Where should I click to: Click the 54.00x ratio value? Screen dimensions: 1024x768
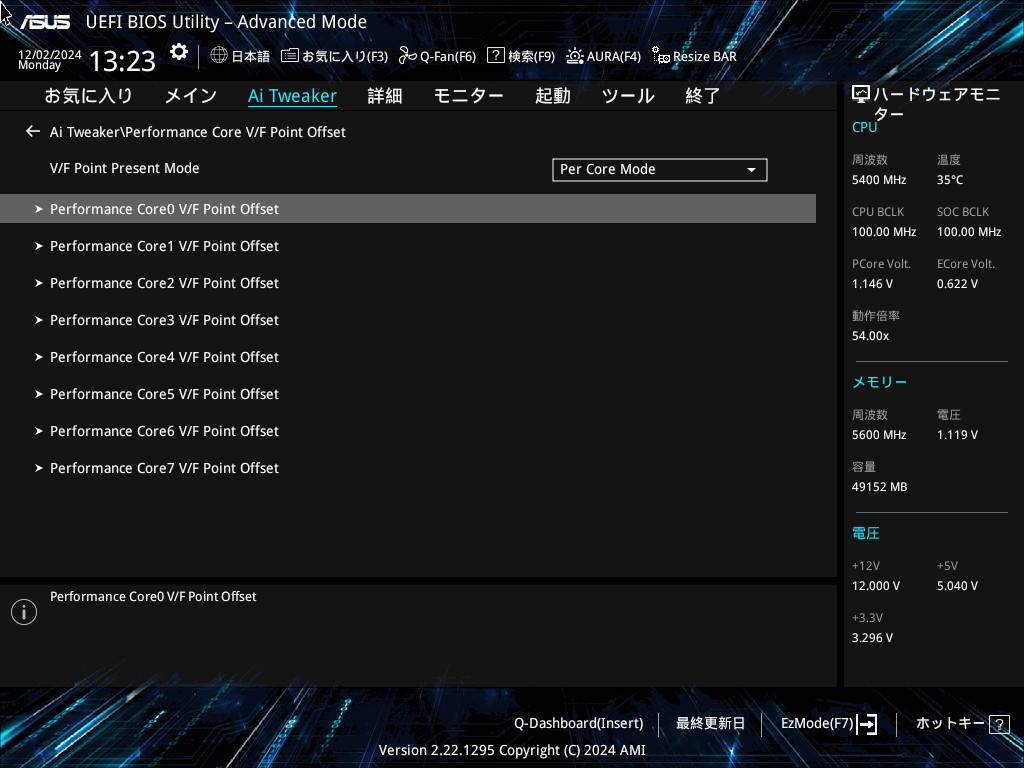click(871, 336)
